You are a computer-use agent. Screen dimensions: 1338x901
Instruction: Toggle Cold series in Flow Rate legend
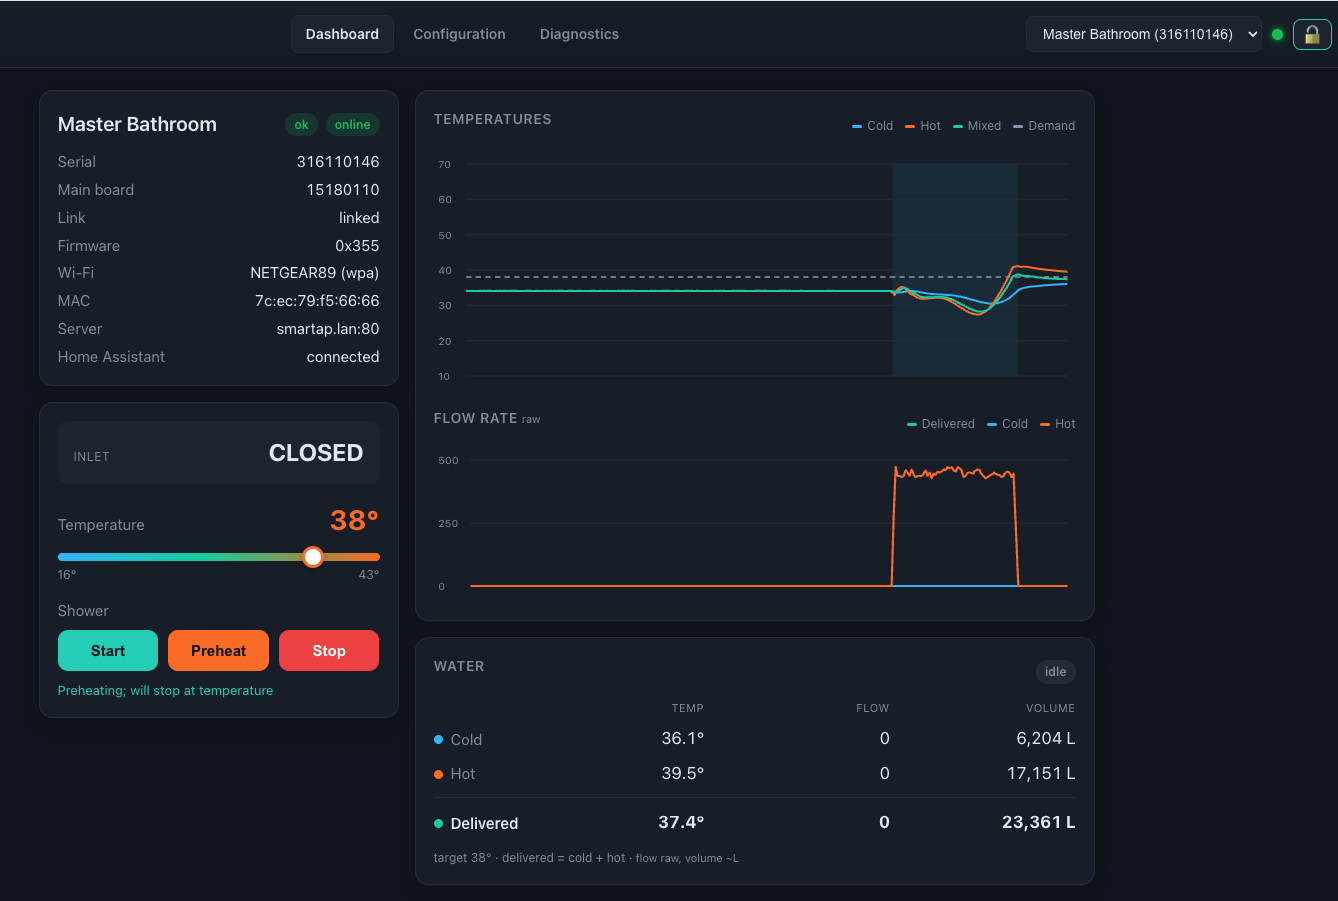point(1007,424)
